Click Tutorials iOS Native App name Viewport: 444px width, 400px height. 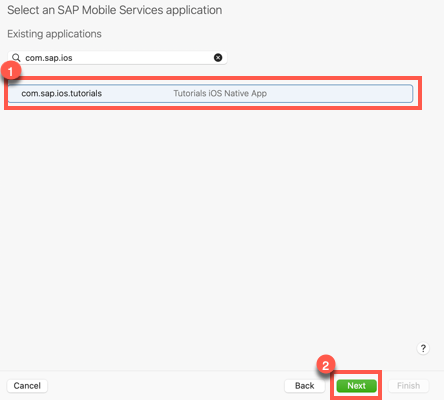click(220, 93)
